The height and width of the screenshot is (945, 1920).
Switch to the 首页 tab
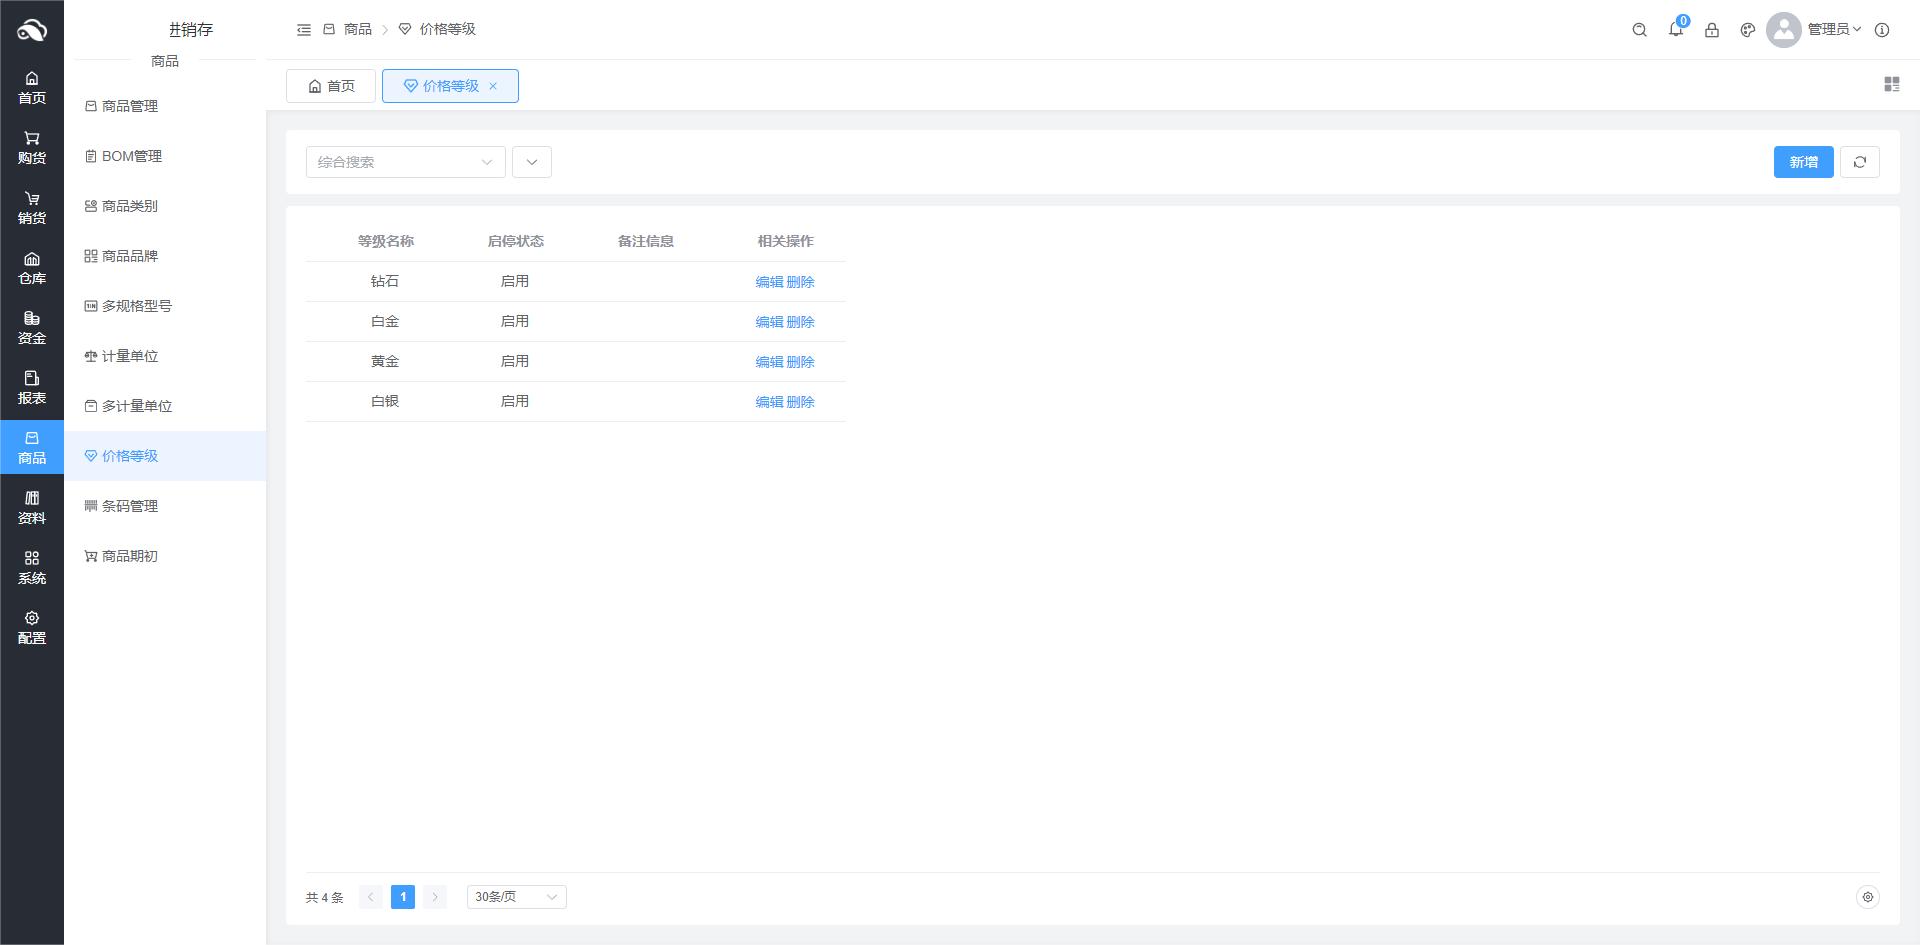click(331, 86)
